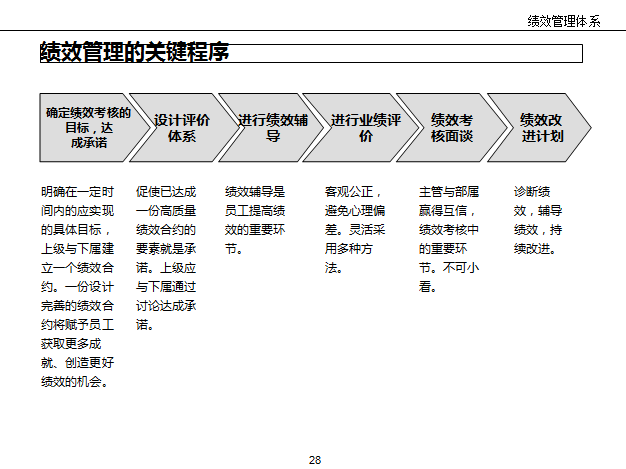Click the paragraph starting 促使已达成
626x469 pixels.
(166, 258)
